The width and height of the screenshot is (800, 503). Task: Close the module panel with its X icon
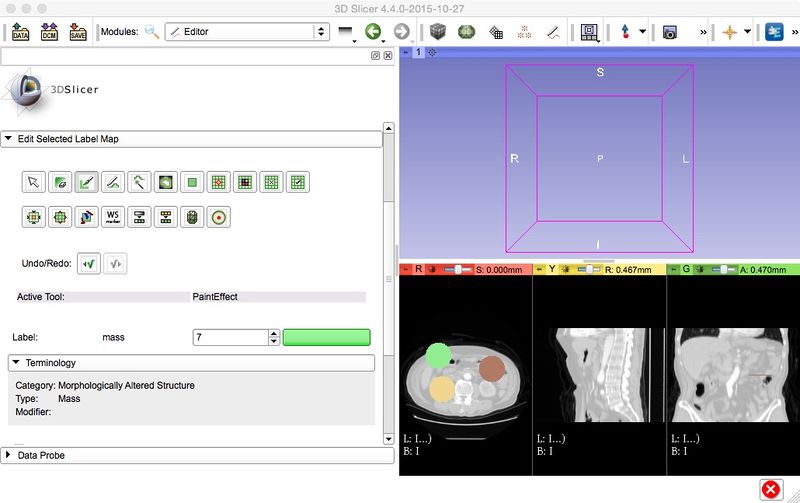click(x=388, y=56)
